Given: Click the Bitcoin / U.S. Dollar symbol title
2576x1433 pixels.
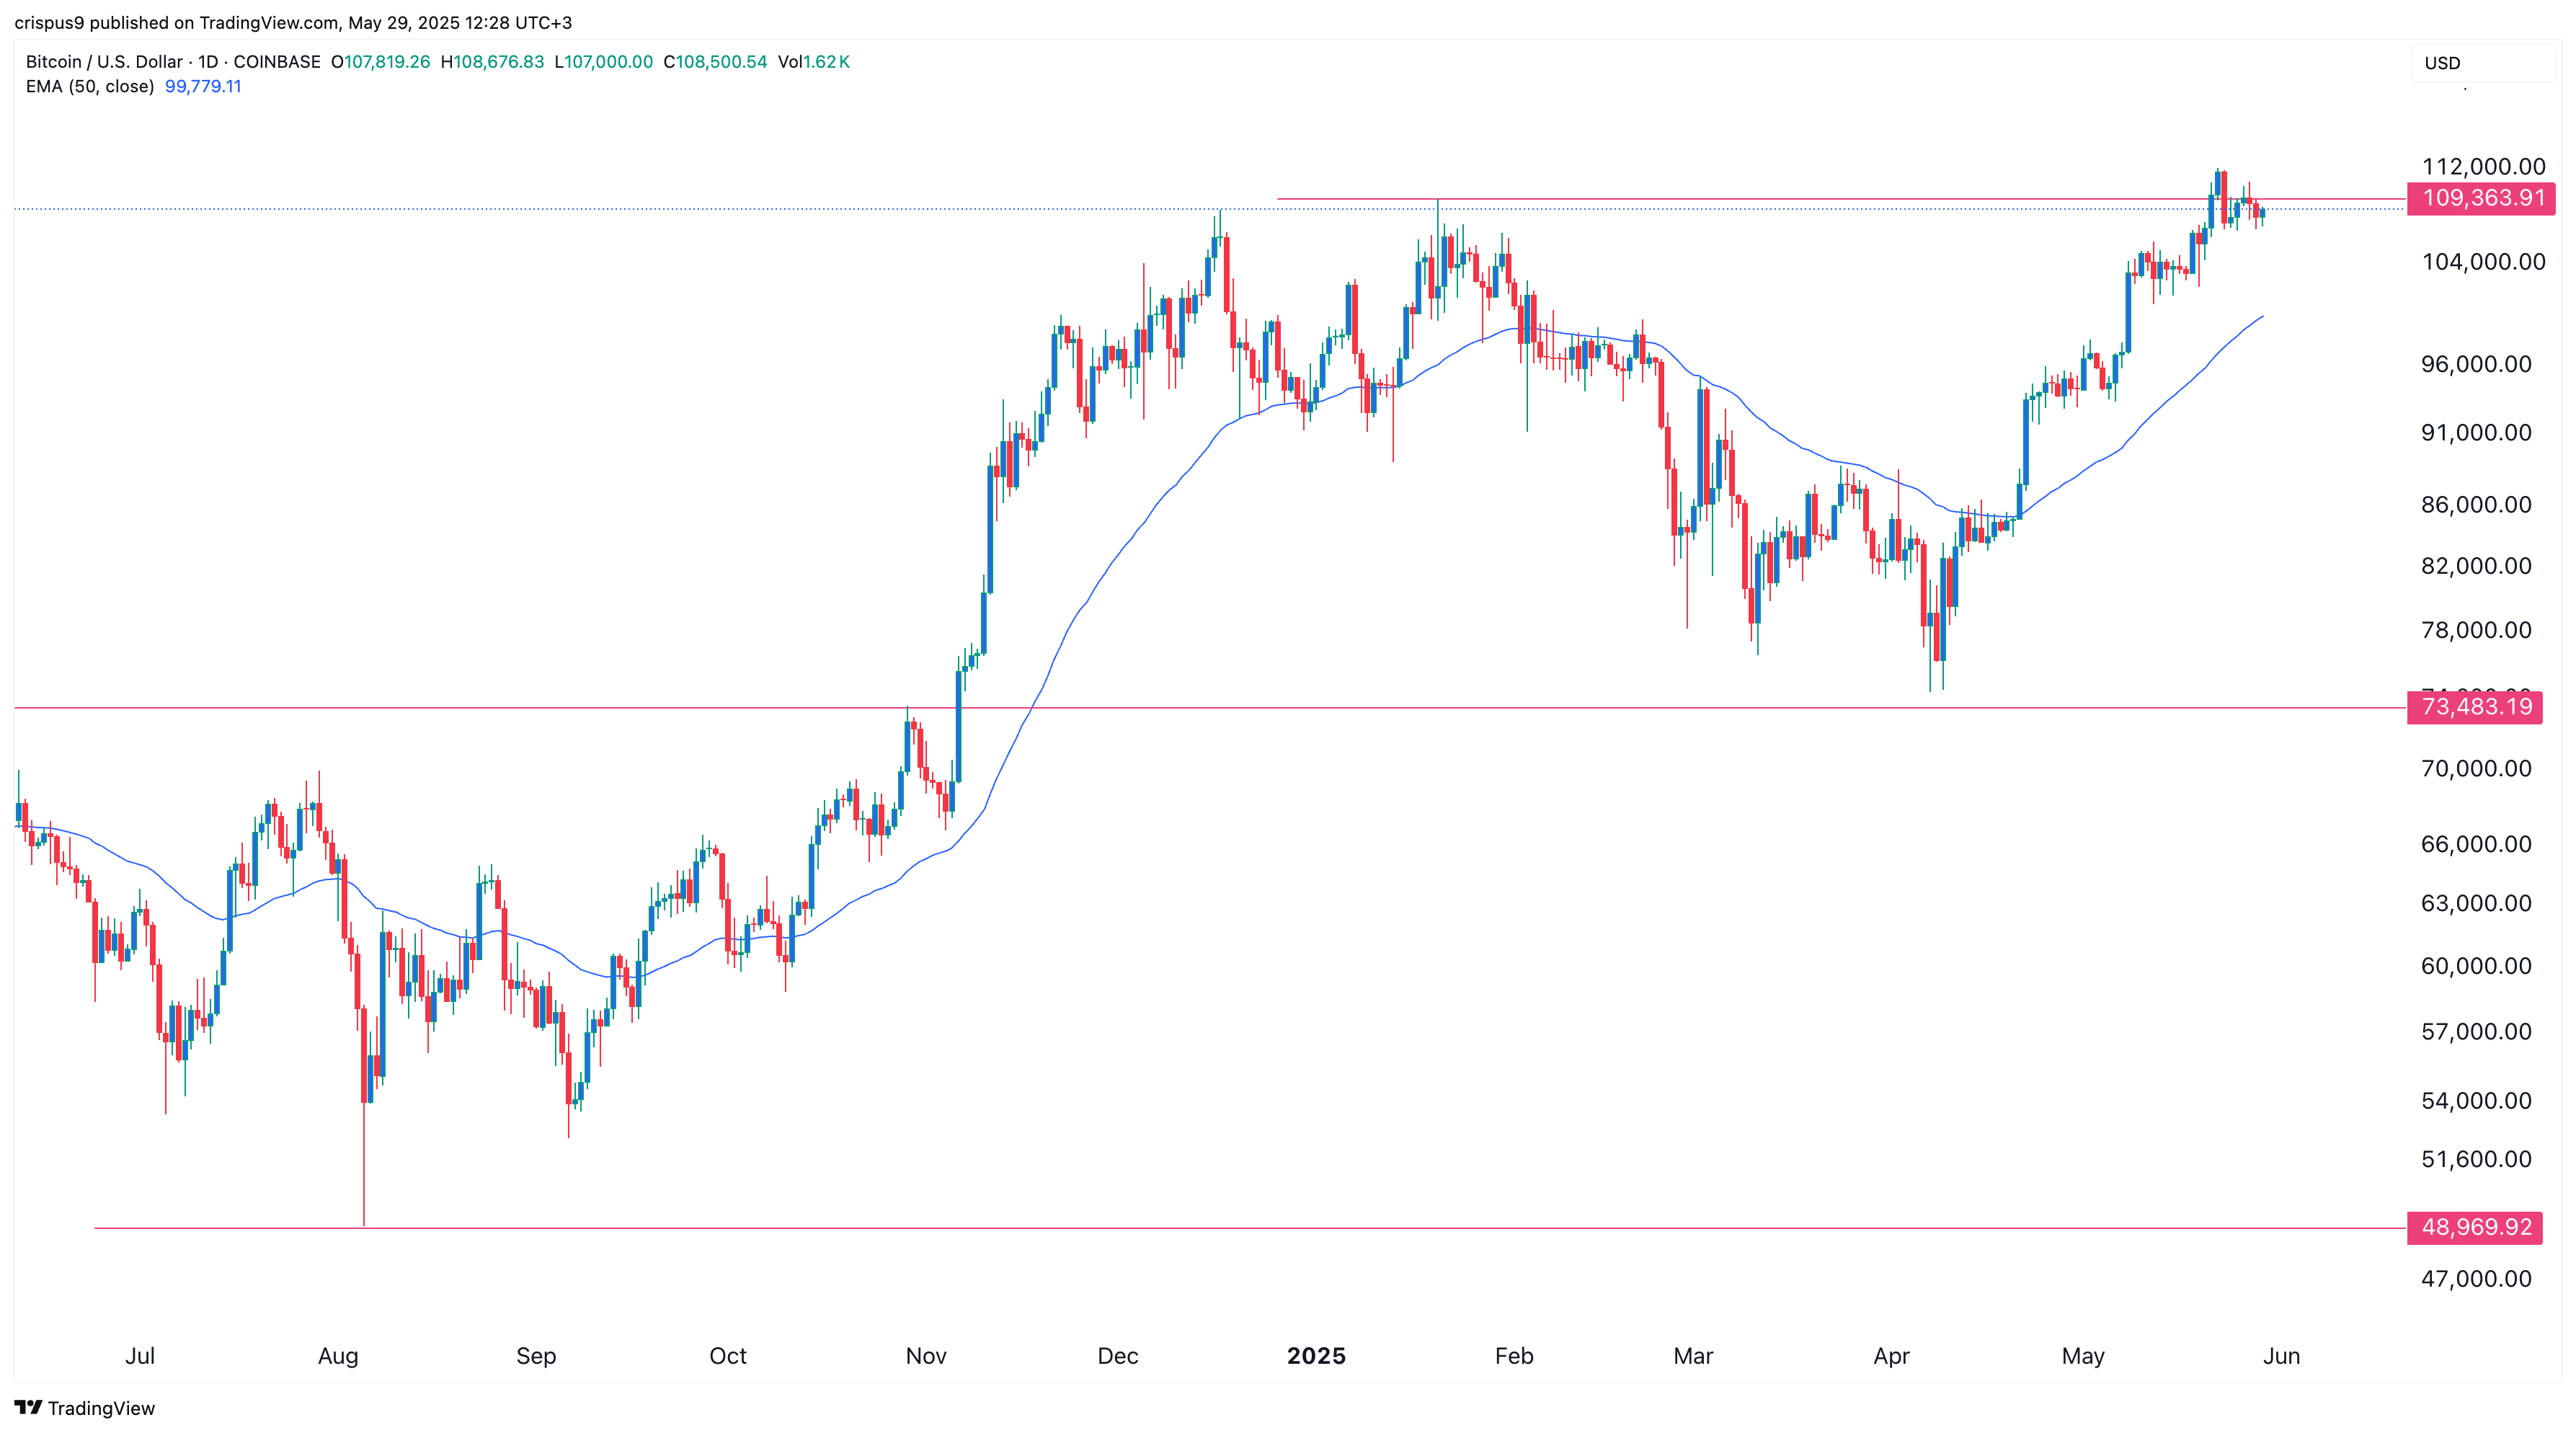Looking at the screenshot, I should (104, 62).
